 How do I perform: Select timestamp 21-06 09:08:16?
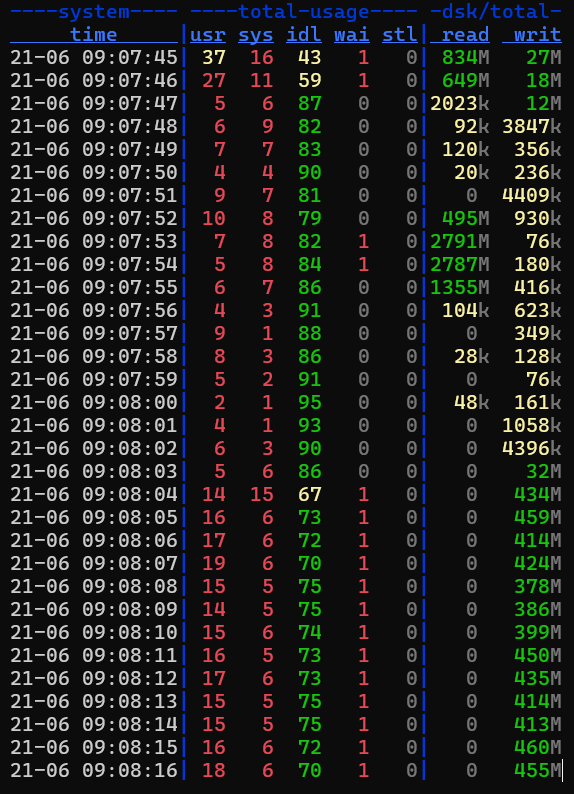point(94,770)
